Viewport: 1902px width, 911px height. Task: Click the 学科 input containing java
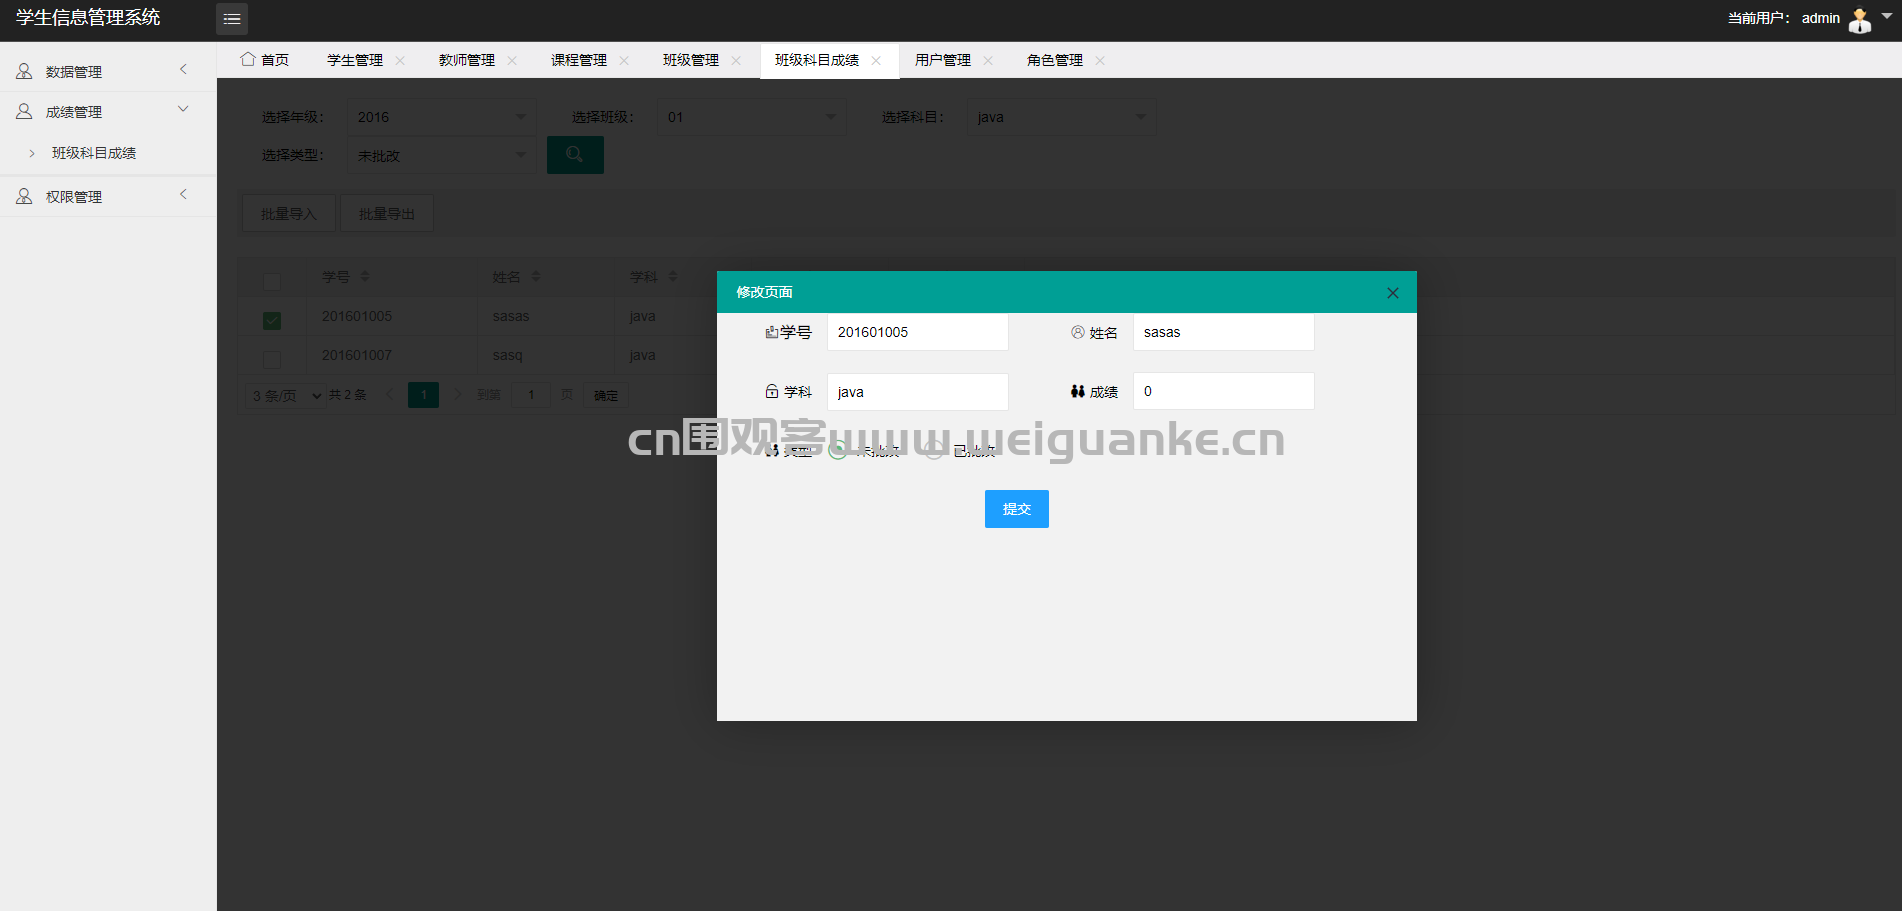click(x=918, y=391)
